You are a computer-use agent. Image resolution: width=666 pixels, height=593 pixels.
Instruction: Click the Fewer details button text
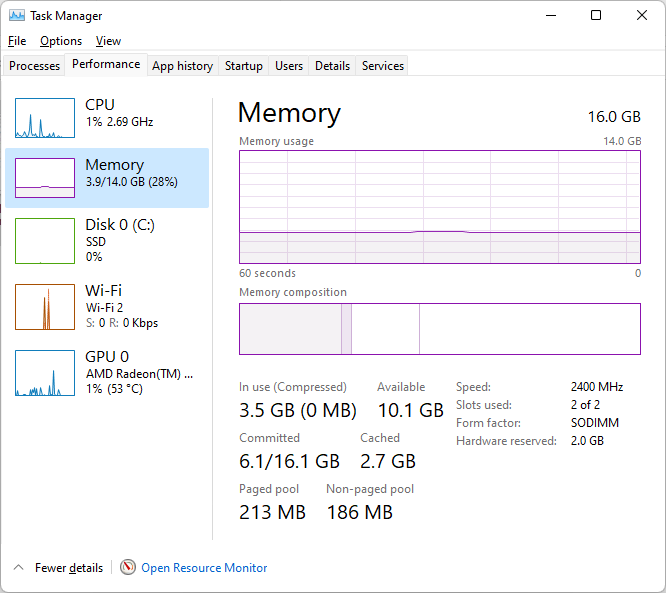coord(69,568)
